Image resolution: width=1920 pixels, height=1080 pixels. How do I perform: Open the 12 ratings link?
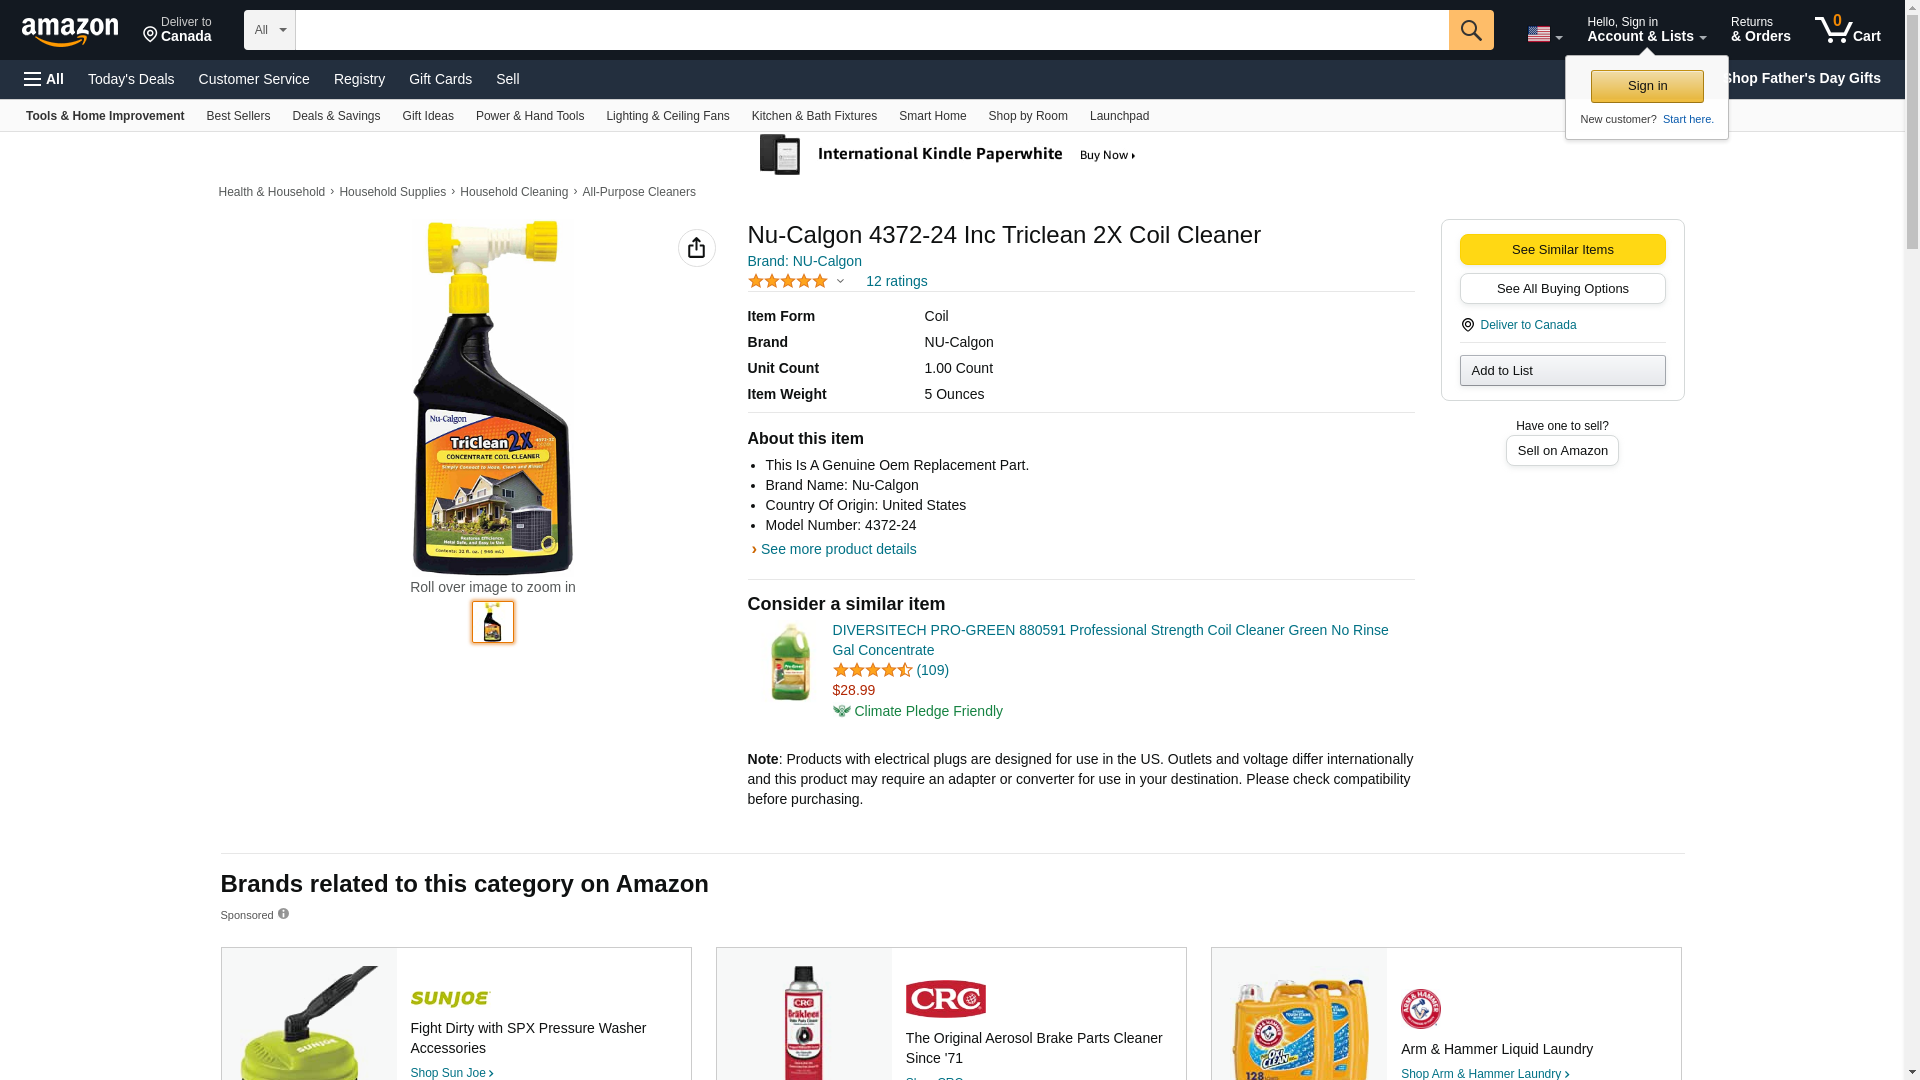(x=896, y=281)
